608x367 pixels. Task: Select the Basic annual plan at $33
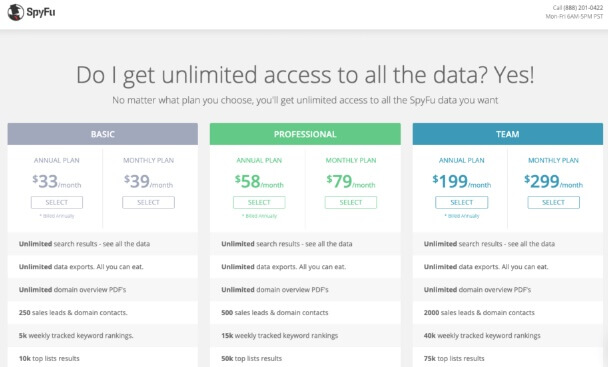pyautogui.click(x=57, y=203)
